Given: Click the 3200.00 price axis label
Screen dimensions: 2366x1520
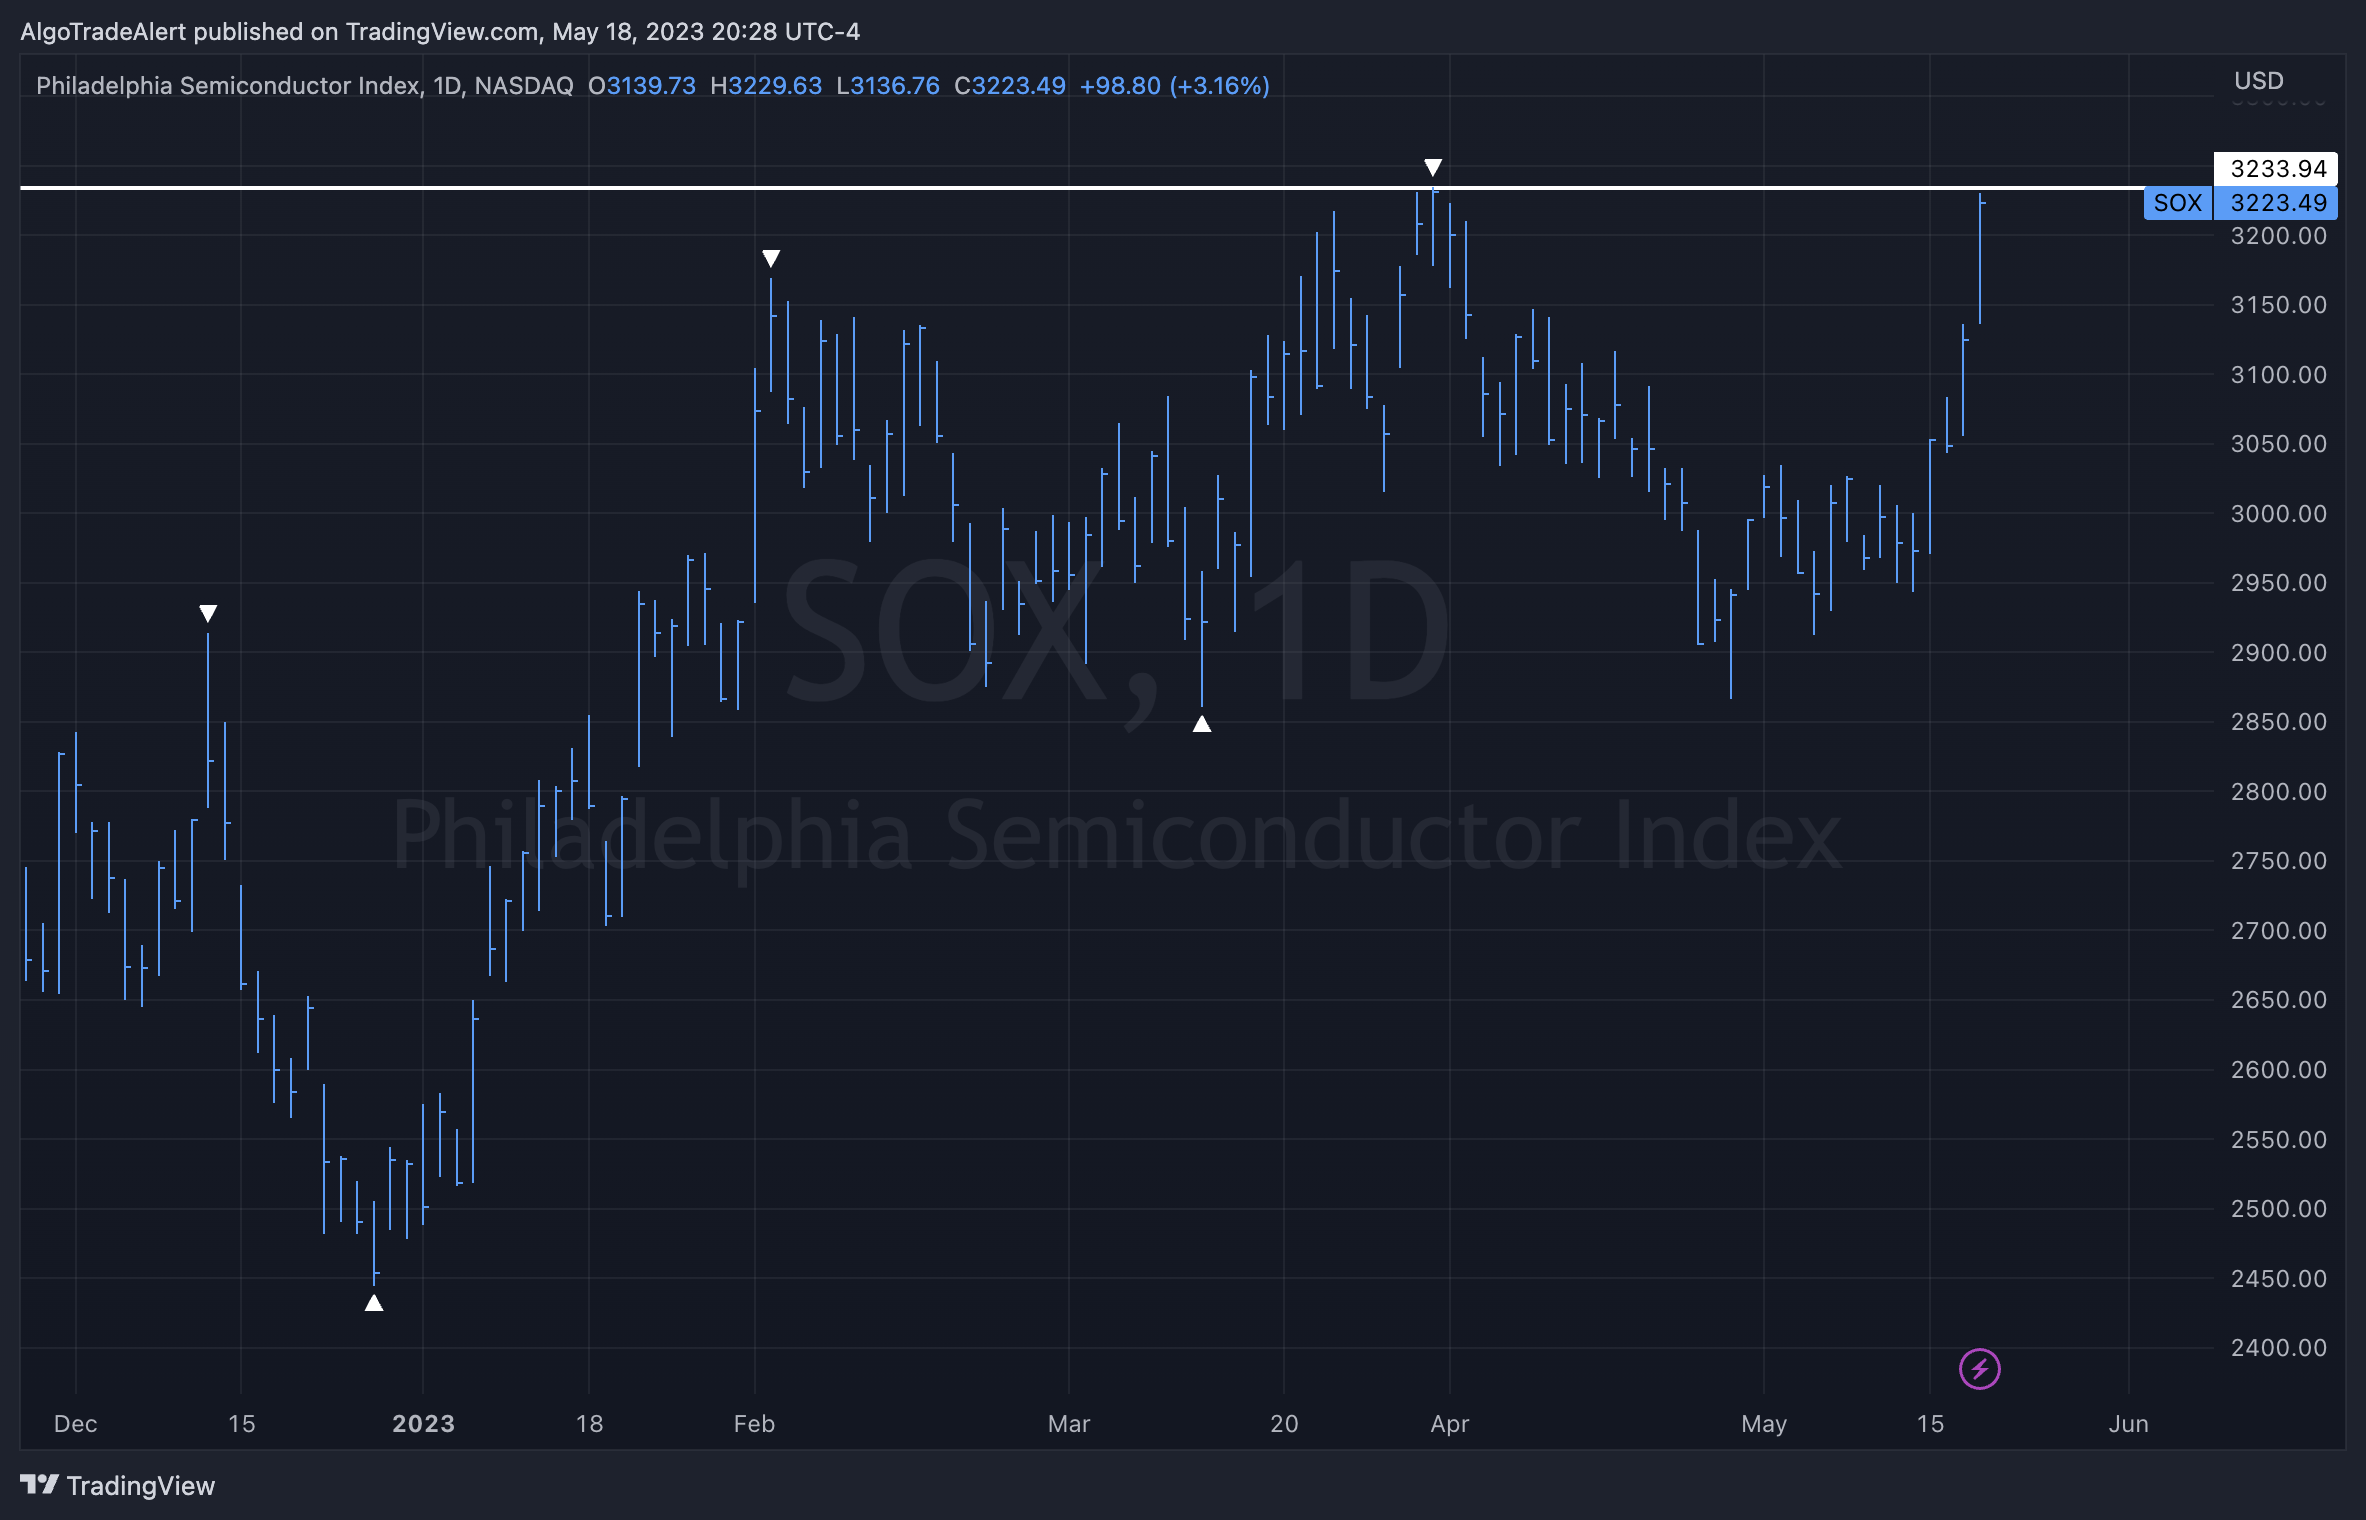Looking at the screenshot, I should [2278, 236].
